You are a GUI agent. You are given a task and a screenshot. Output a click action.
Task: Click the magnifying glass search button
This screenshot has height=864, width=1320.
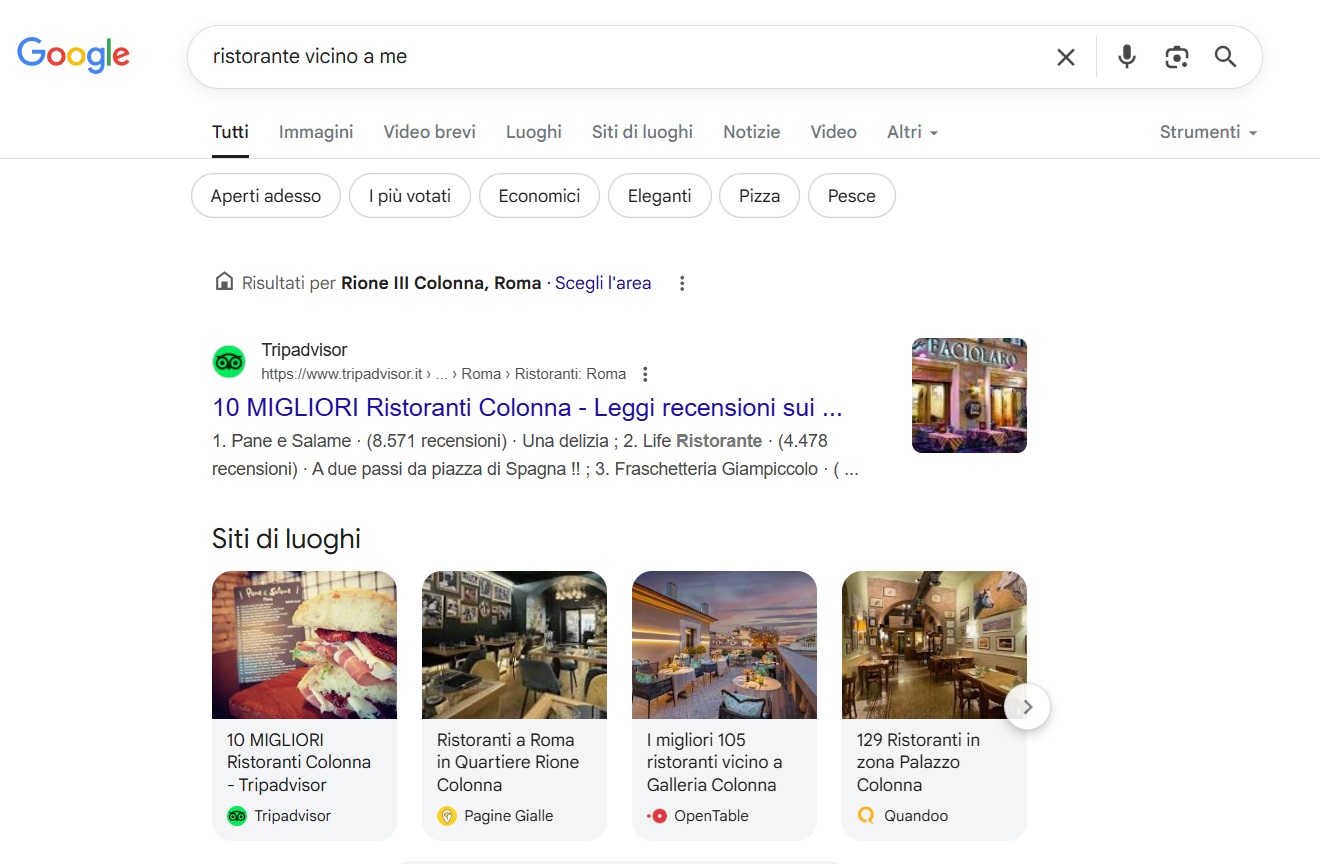click(x=1226, y=57)
